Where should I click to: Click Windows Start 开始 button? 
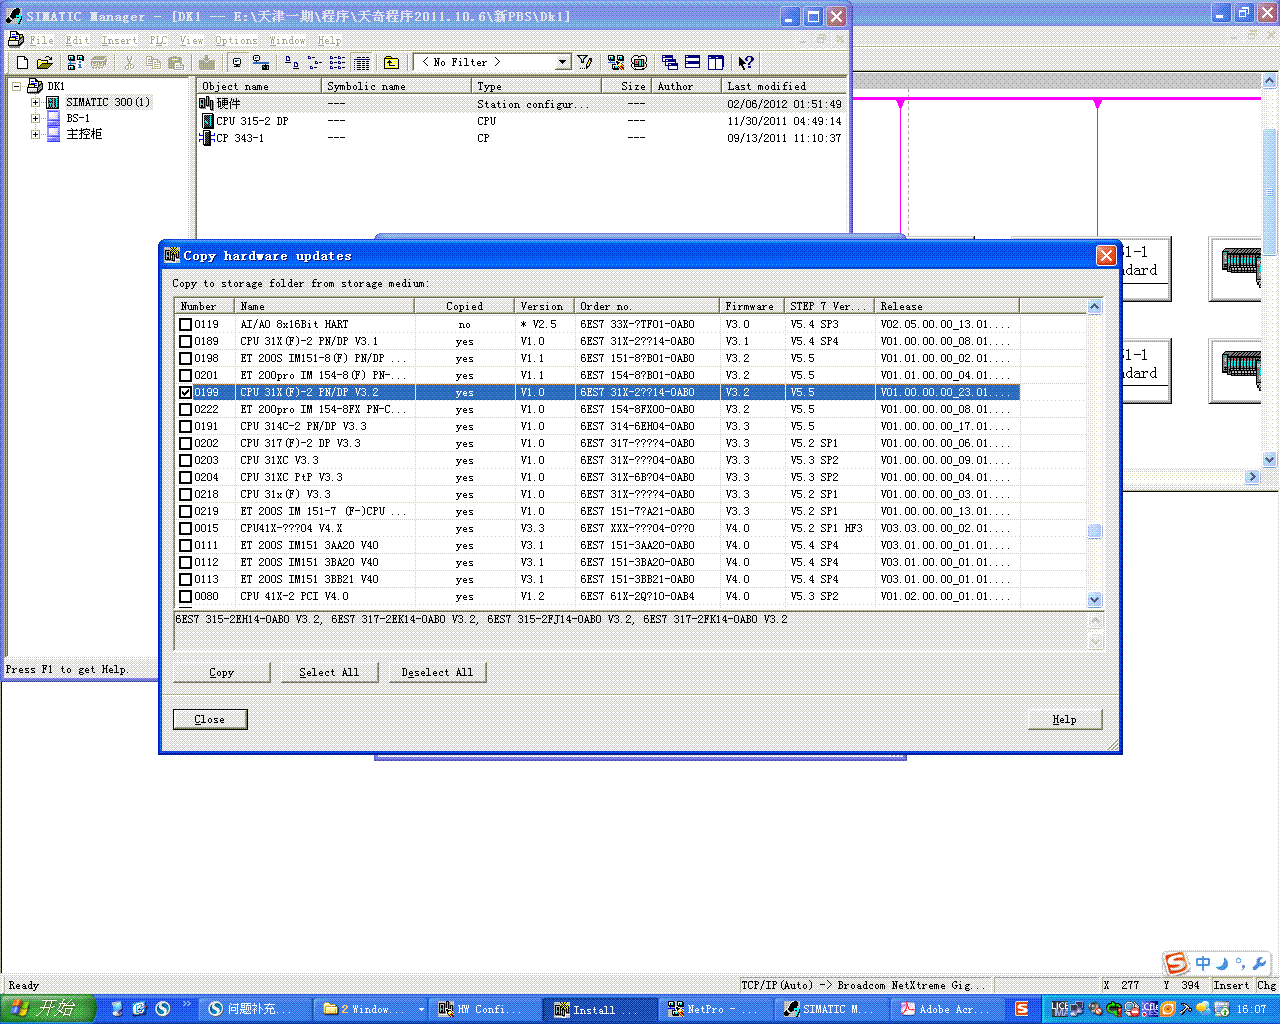click(x=47, y=1009)
